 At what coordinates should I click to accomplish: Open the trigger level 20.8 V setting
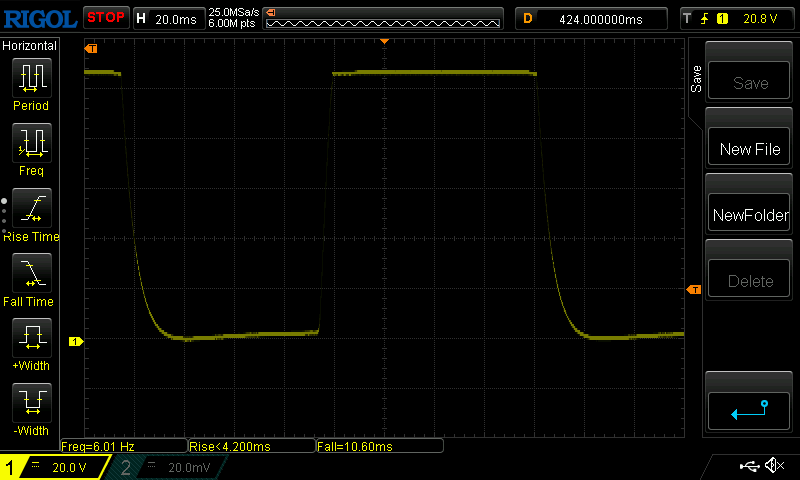[735, 18]
